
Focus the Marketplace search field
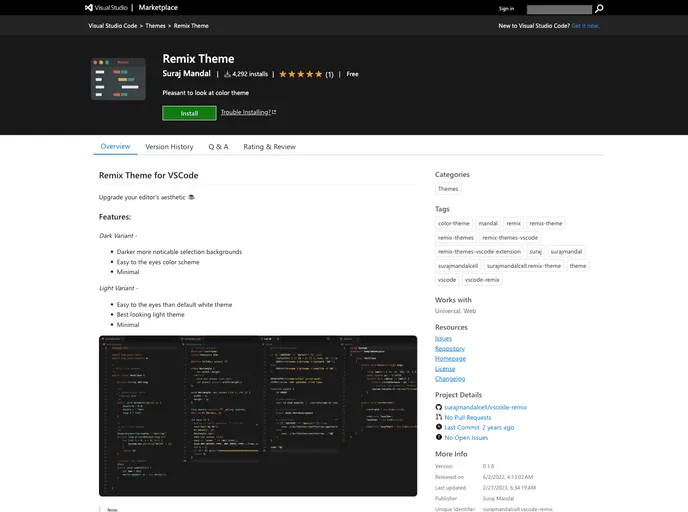[559, 9]
